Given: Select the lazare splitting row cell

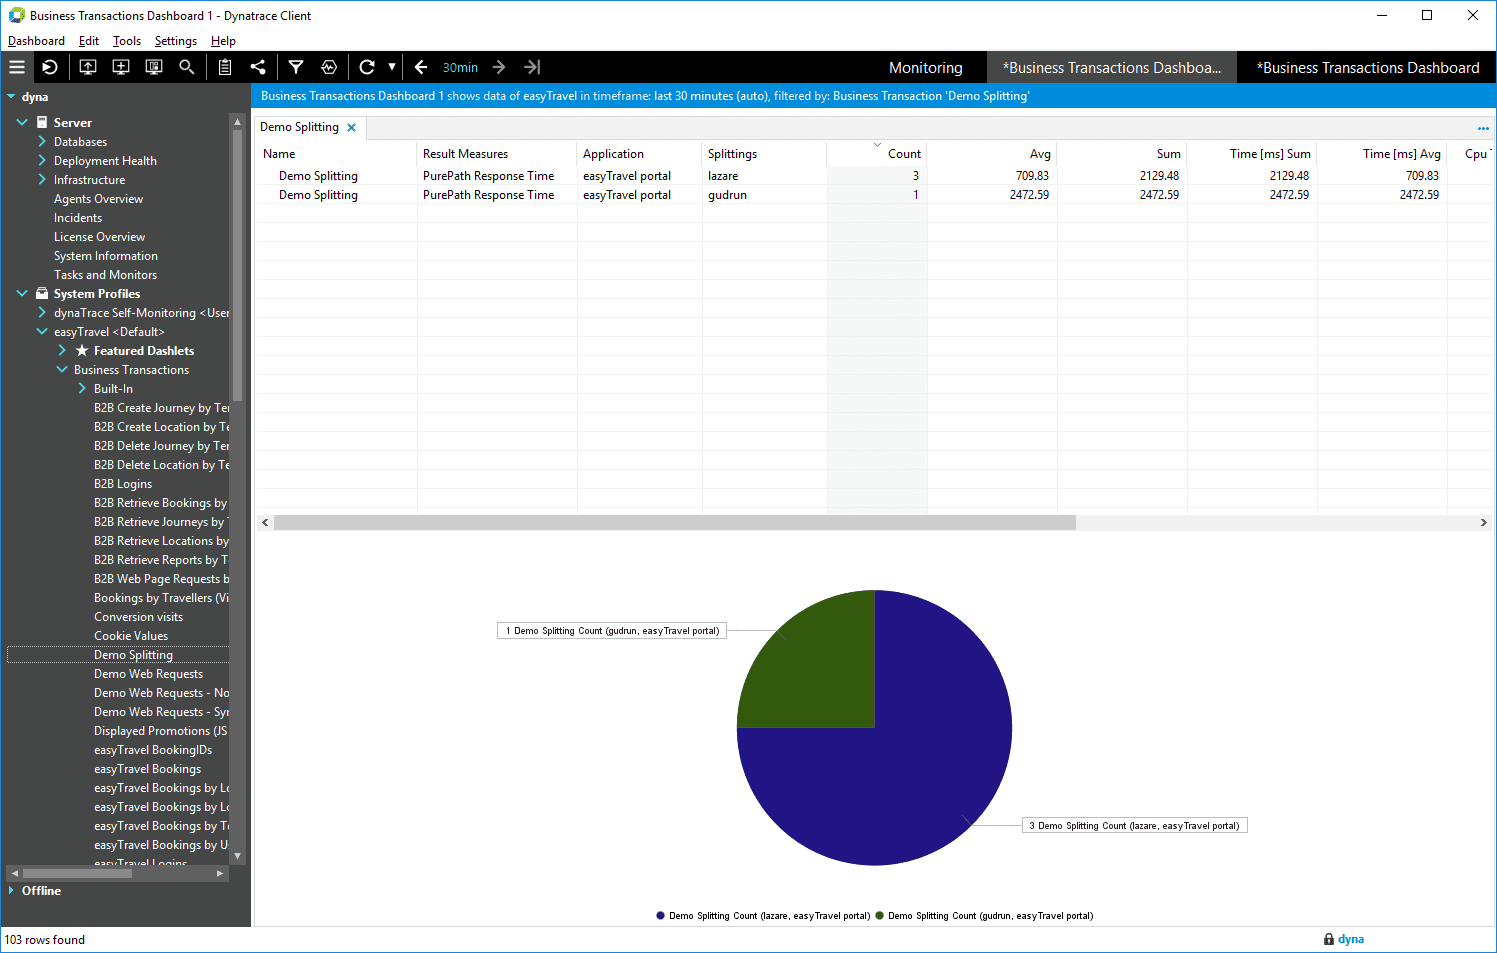Looking at the screenshot, I should (764, 176).
